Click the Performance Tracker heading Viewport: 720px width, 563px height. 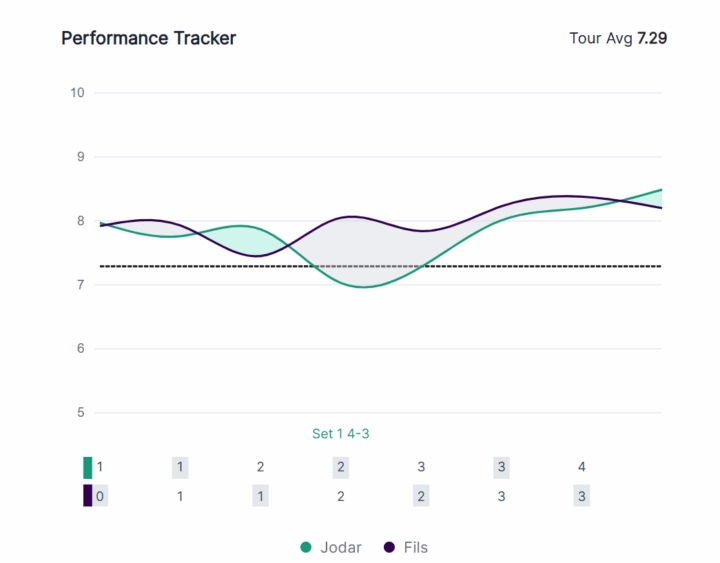tap(149, 39)
